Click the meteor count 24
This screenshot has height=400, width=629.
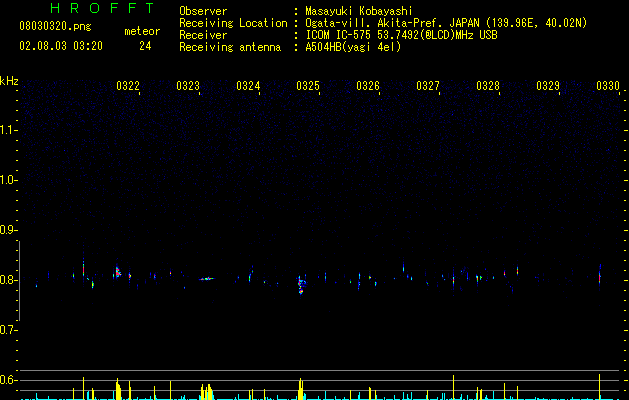[145, 46]
